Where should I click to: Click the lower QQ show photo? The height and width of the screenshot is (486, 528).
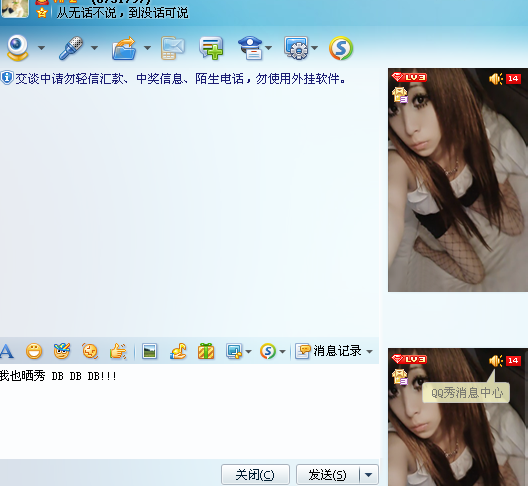[x=458, y=417]
